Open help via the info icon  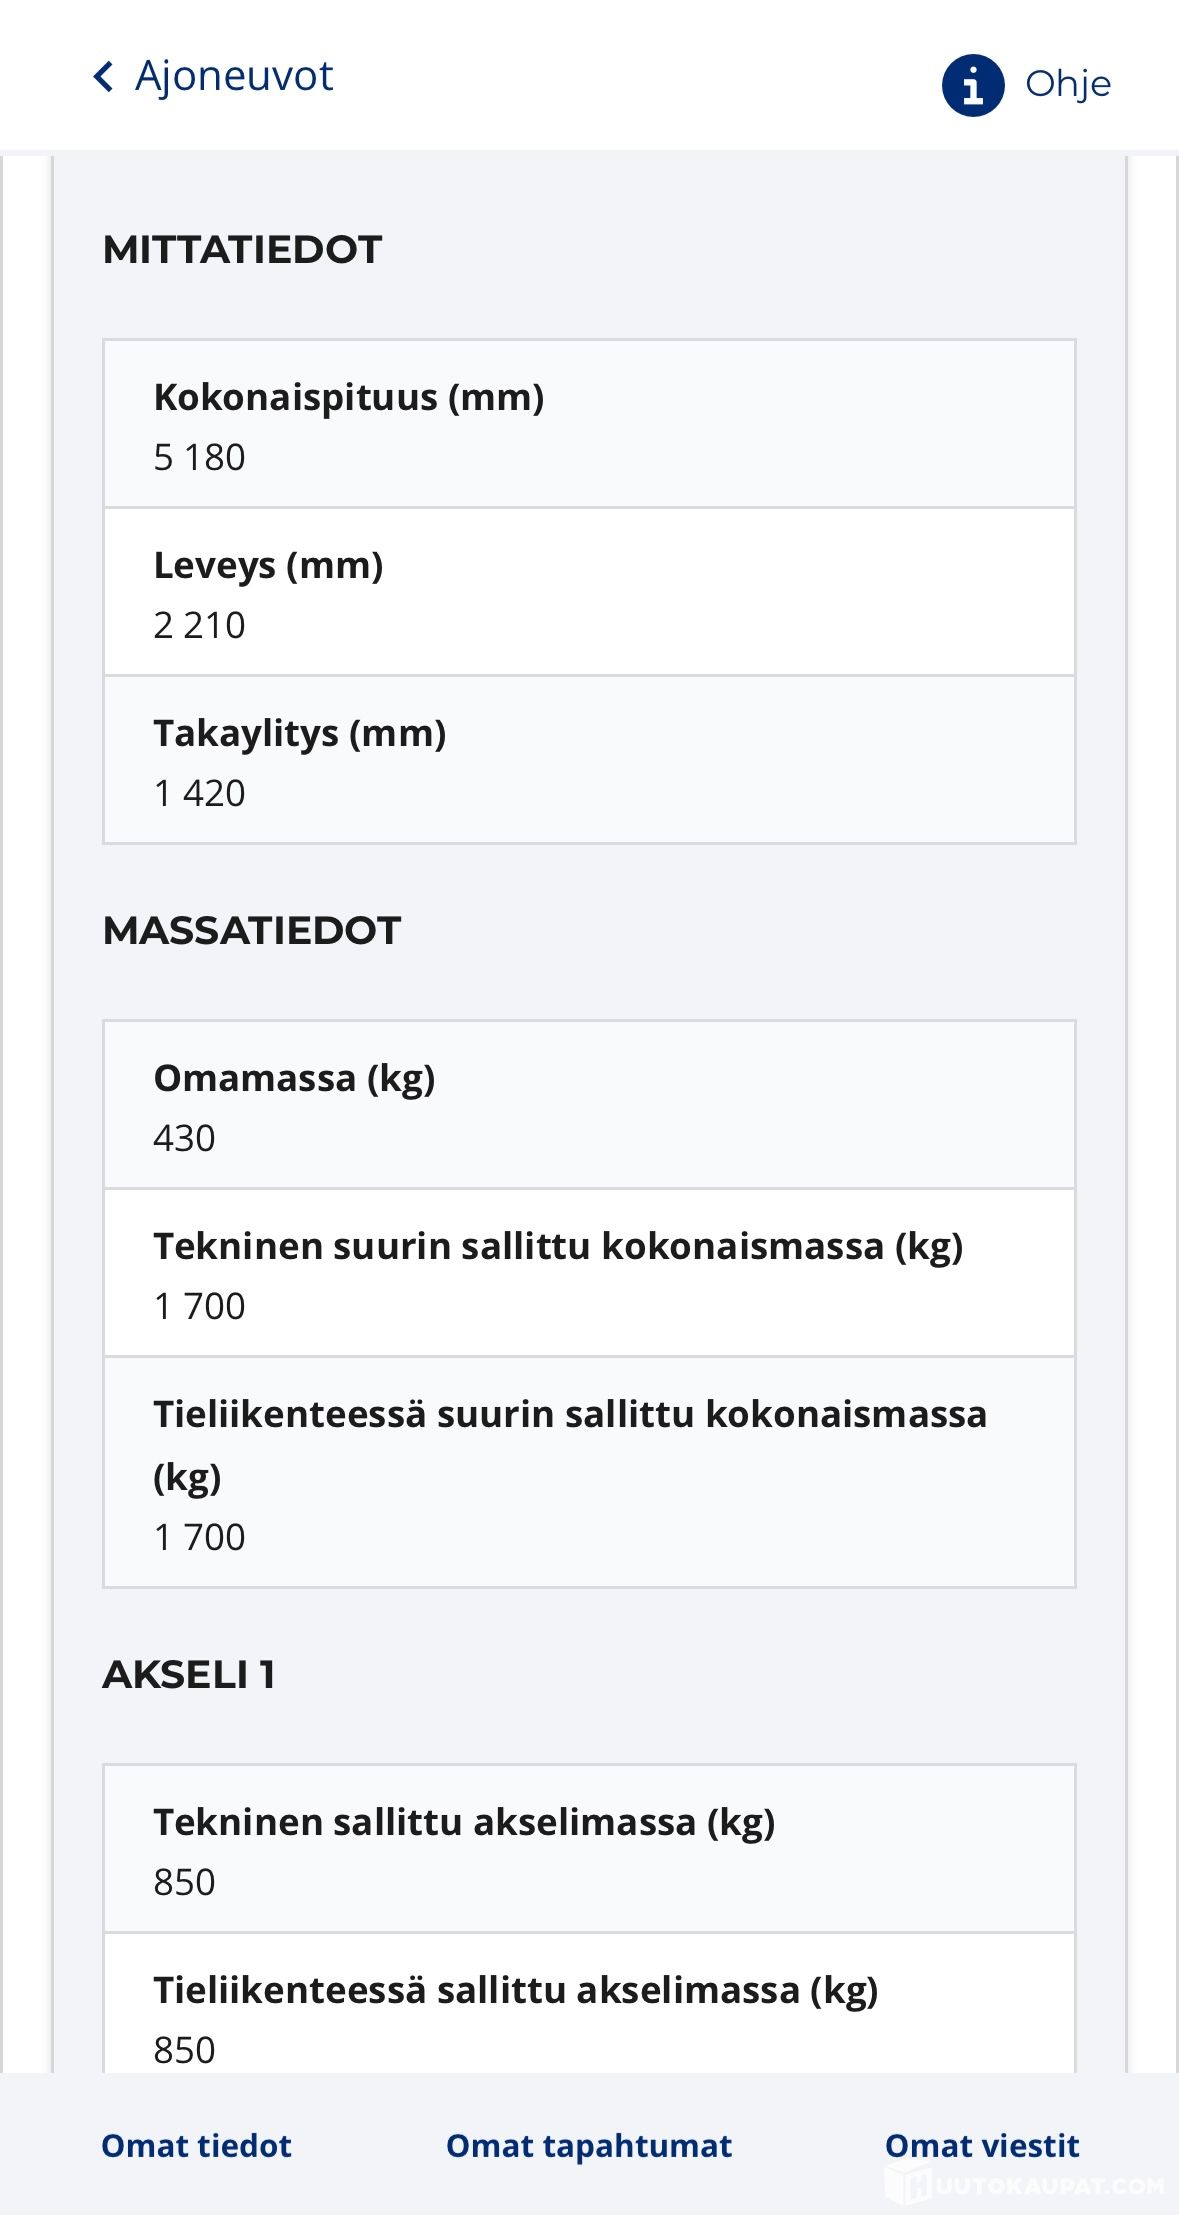[972, 85]
